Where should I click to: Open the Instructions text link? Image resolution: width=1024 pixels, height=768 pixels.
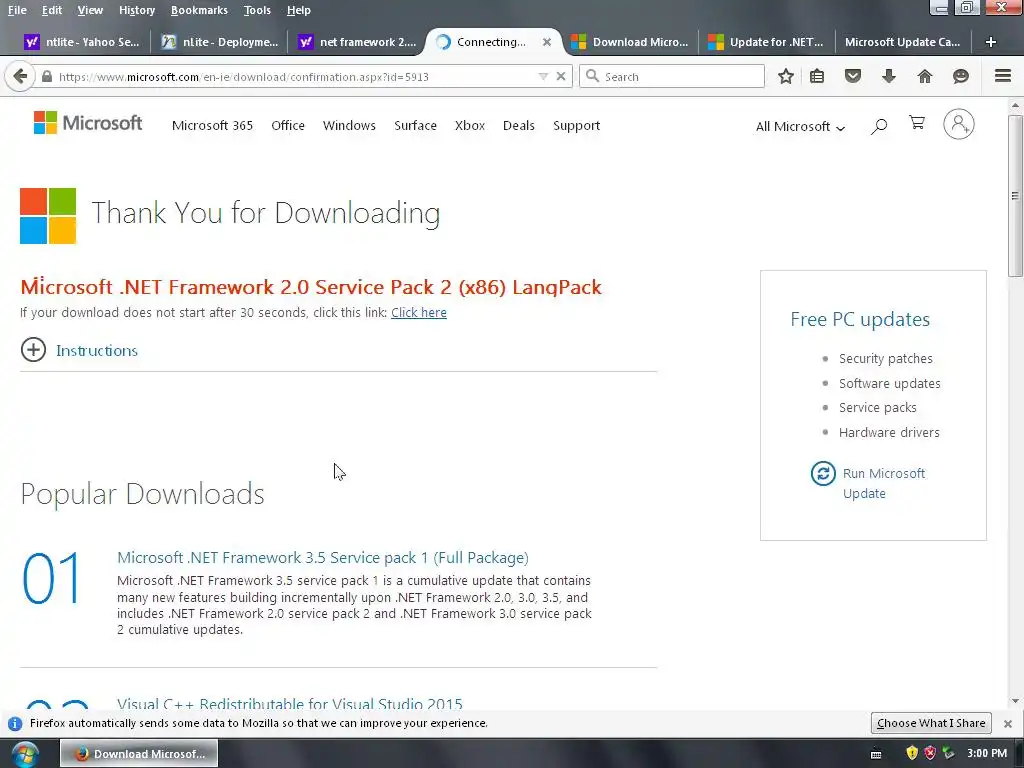[97, 351]
